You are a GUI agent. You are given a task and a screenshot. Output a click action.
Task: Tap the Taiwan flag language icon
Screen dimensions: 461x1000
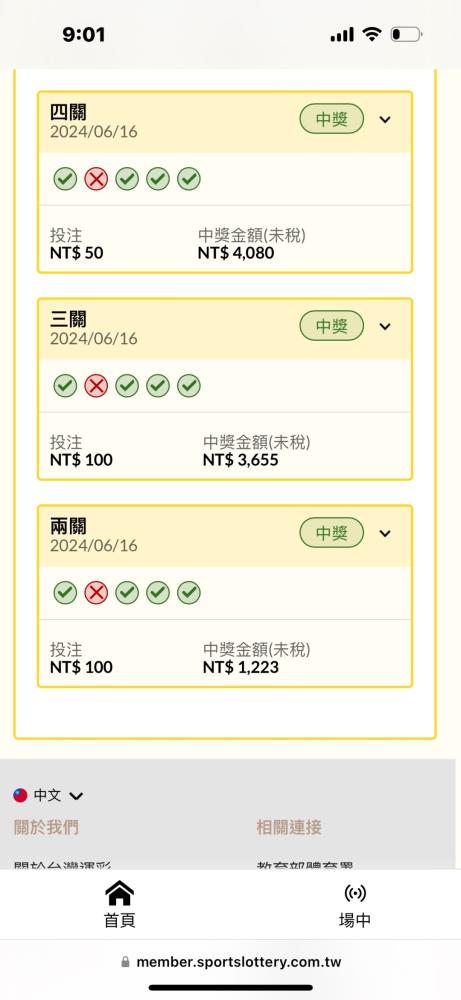[x=20, y=795]
